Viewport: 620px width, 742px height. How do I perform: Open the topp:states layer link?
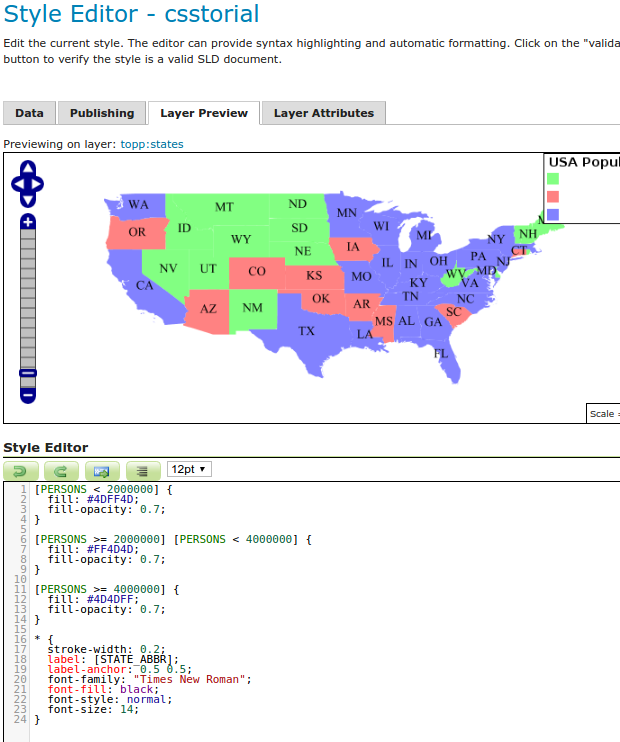(x=152, y=144)
